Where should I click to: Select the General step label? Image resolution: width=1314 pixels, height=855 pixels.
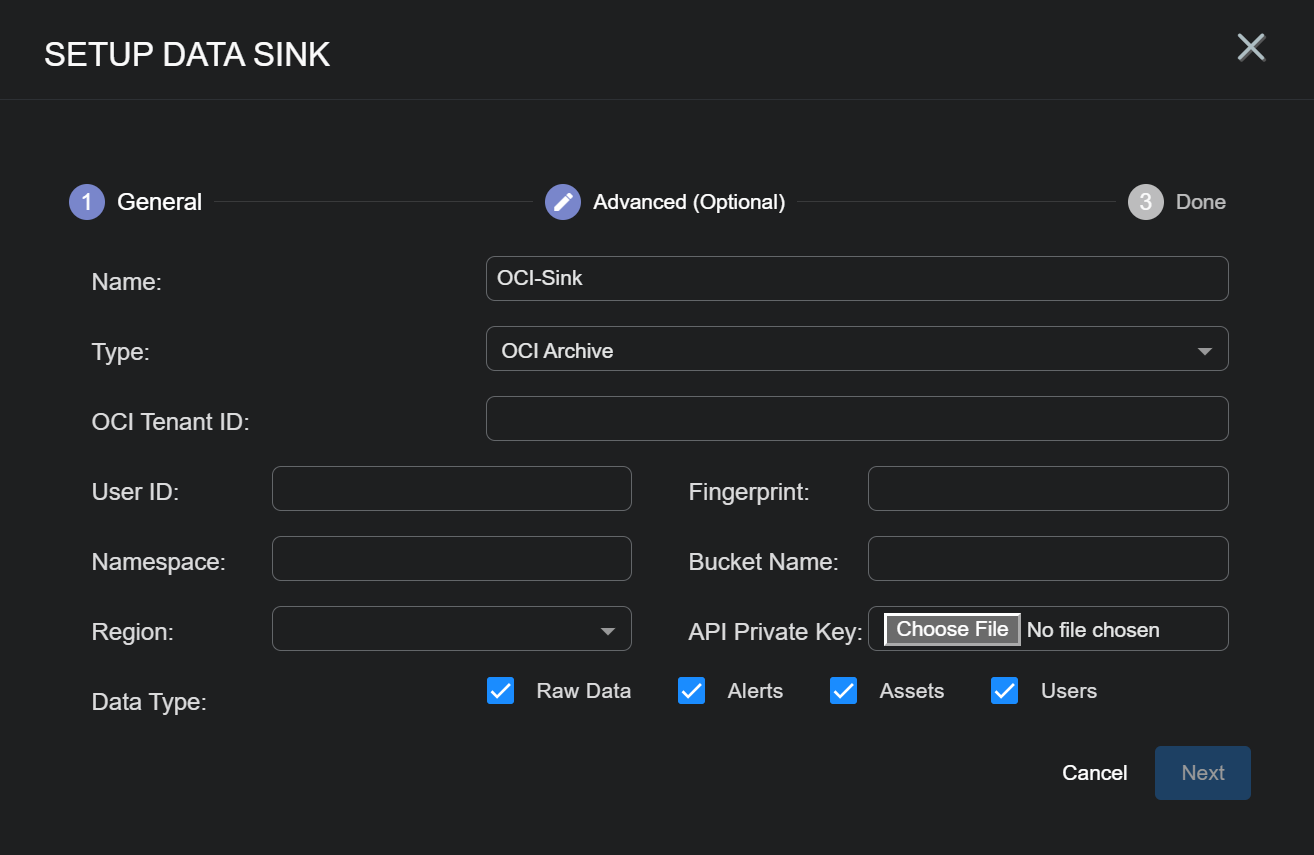pyautogui.click(x=159, y=202)
